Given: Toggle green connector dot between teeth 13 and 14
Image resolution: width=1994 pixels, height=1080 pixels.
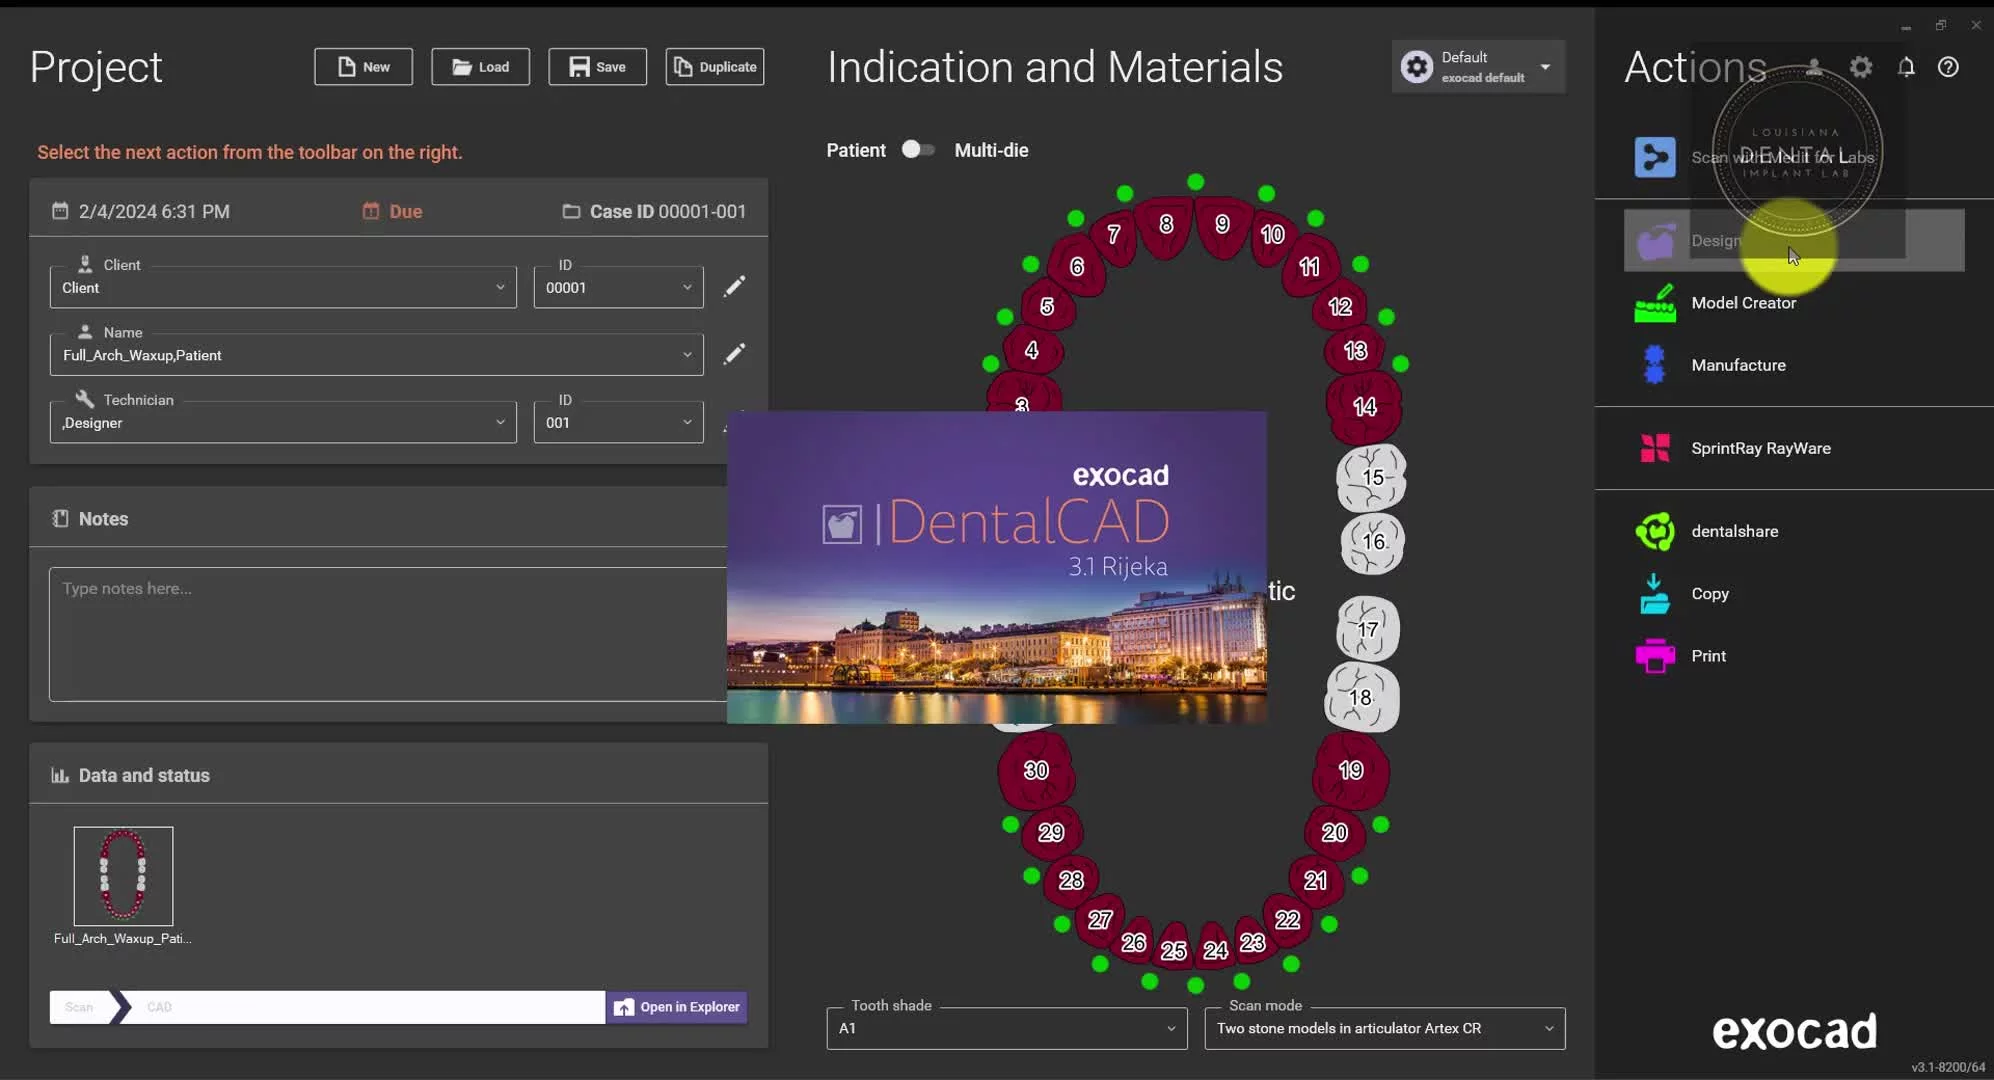Looking at the screenshot, I should pyautogui.click(x=1400, y=364).
